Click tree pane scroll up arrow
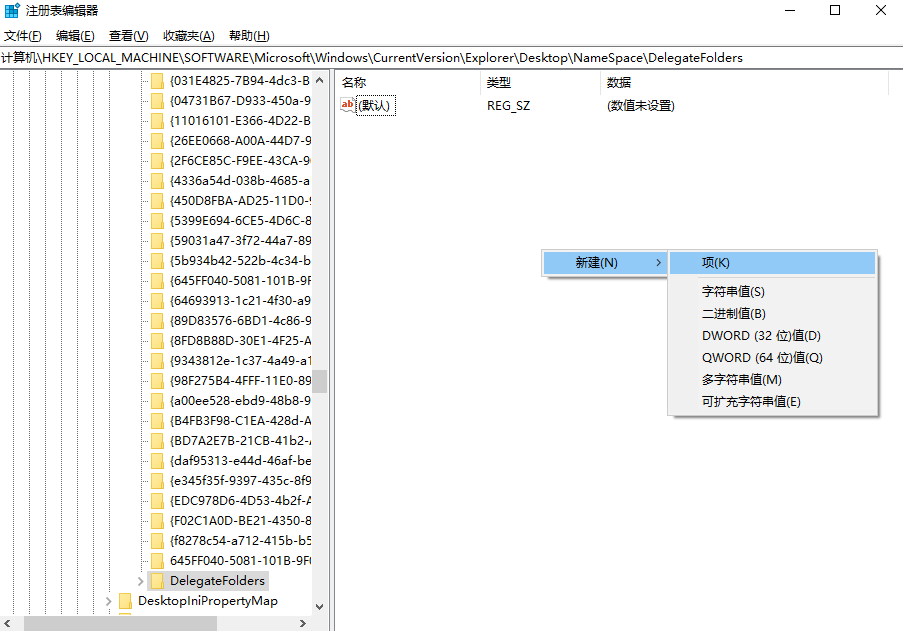This screenshot has height=631, width=903. click(320, 80)
